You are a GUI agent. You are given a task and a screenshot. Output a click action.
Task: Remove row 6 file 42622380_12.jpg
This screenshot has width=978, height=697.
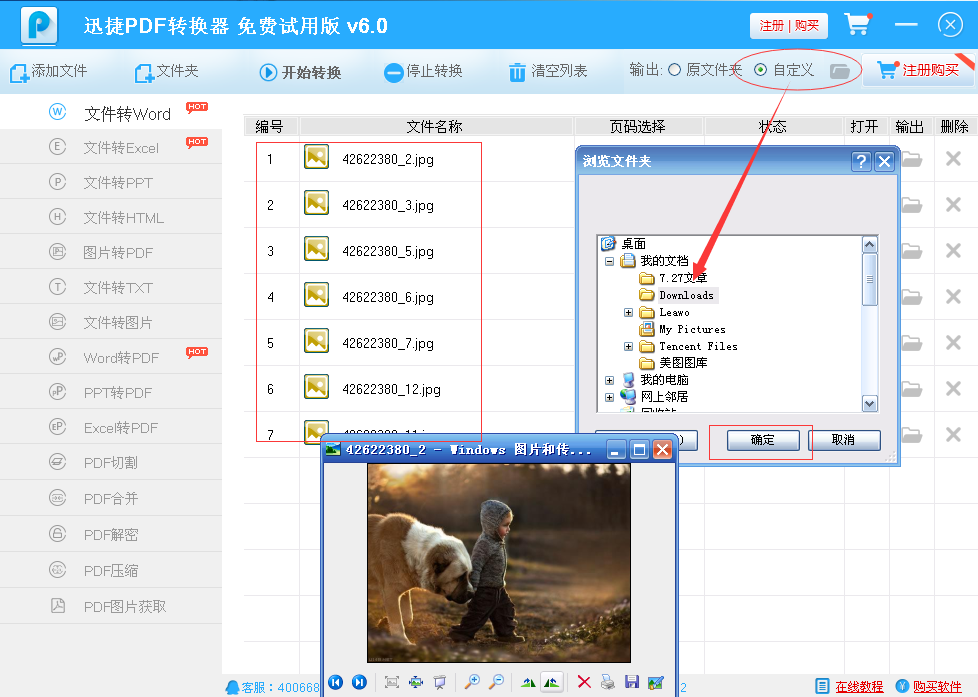tap(953, 388)
